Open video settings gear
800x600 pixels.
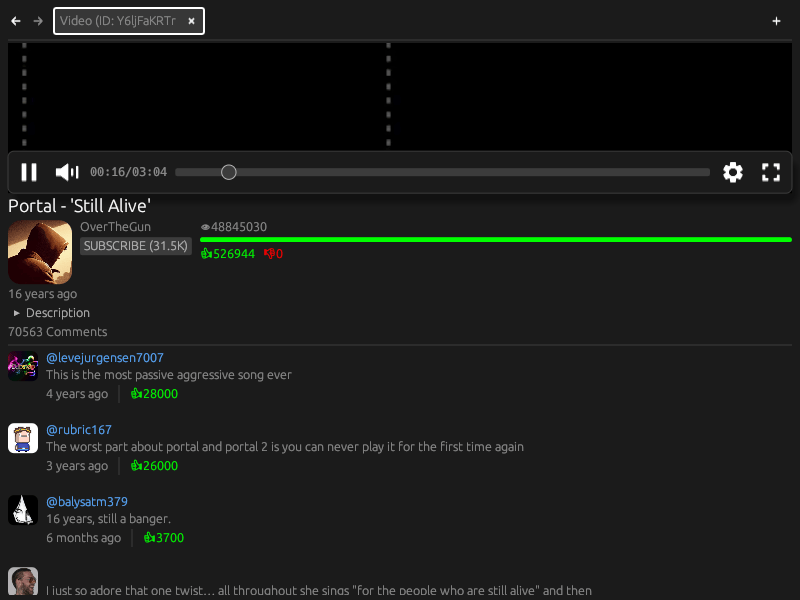point(733,172)
